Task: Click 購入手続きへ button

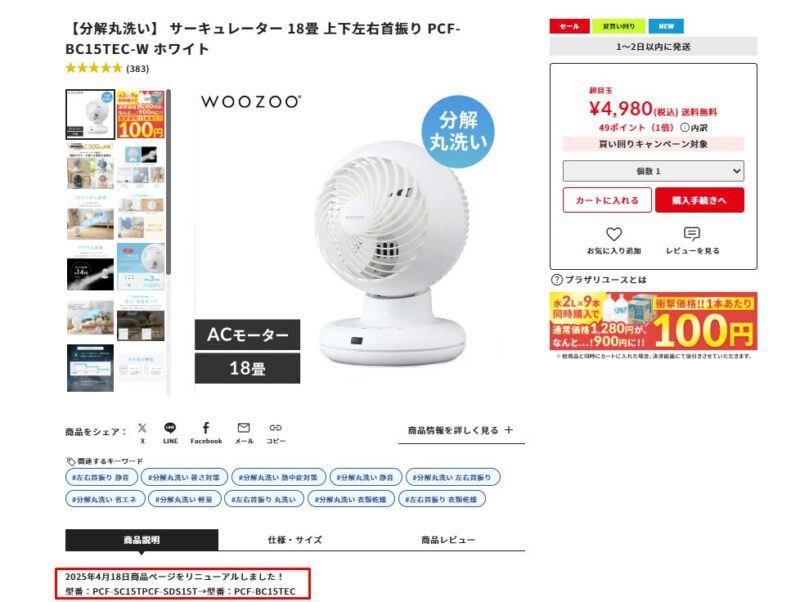Action: point(699,200)
